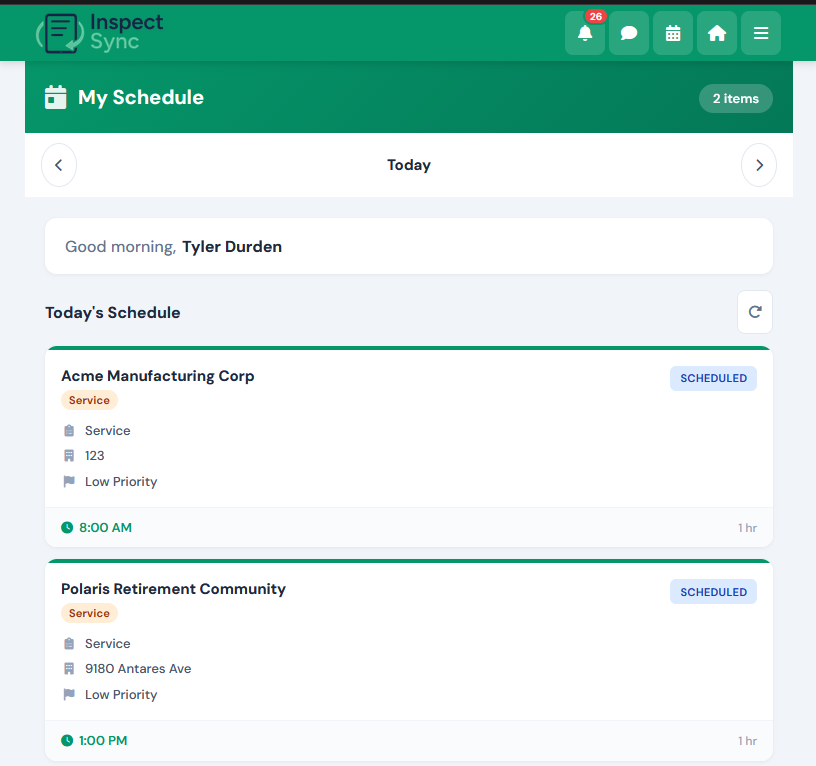Screen dimensions: 816x766
Task: Click SCHEDULED status on Polaris card
Action: tap(713, 592)
